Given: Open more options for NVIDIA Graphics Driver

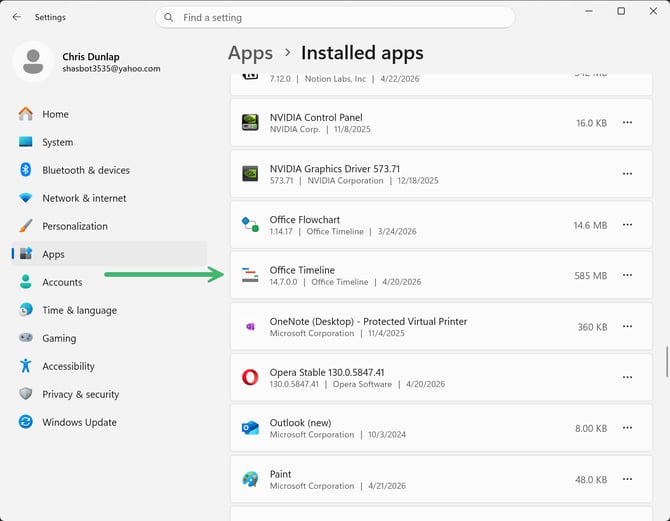Looking at the screenshot, I should coord(628,174).
